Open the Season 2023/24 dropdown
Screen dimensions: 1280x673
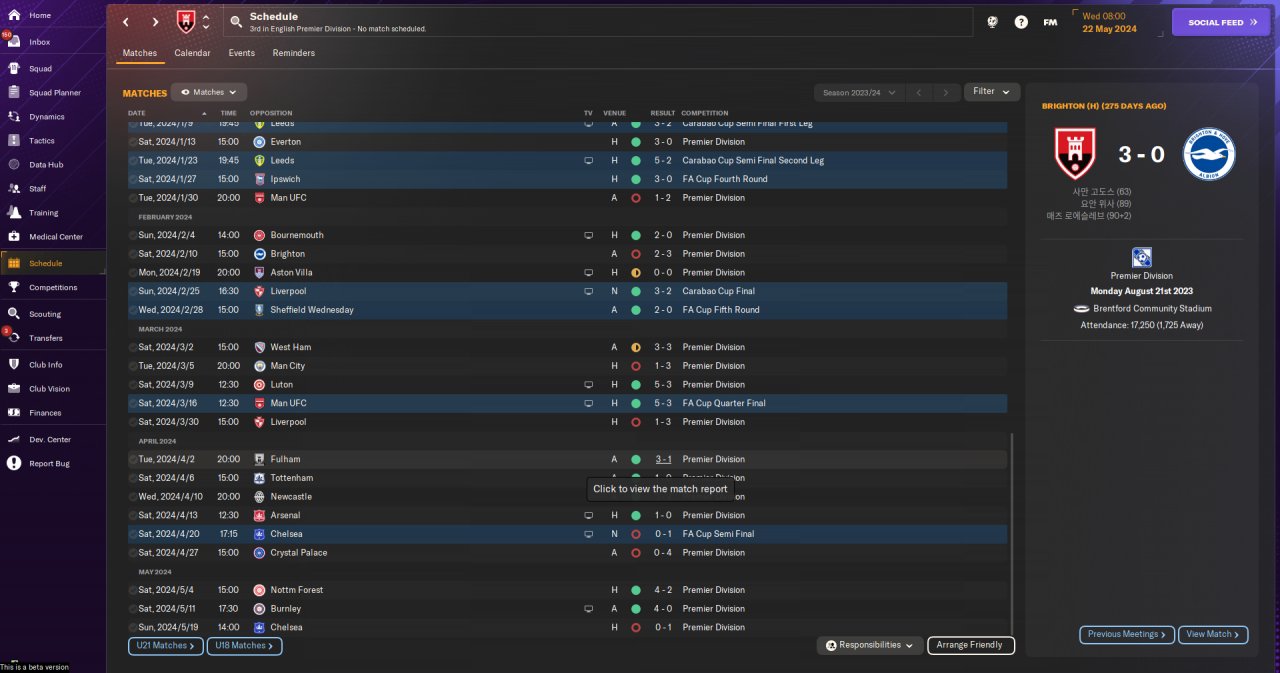[x=860, y=92]
